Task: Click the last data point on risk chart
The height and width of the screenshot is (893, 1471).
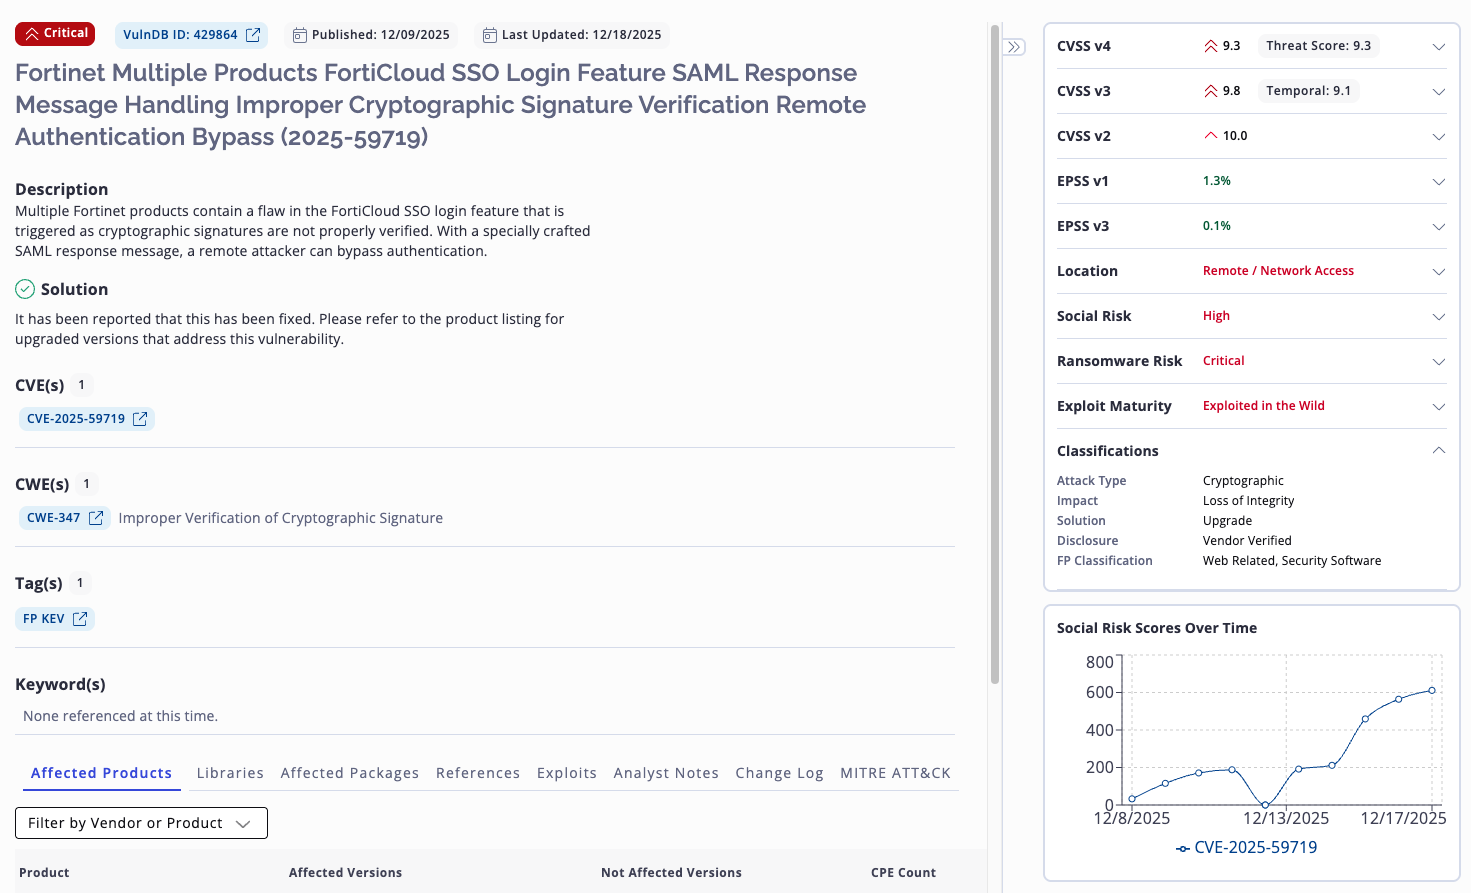Action: pos(1432,690)
